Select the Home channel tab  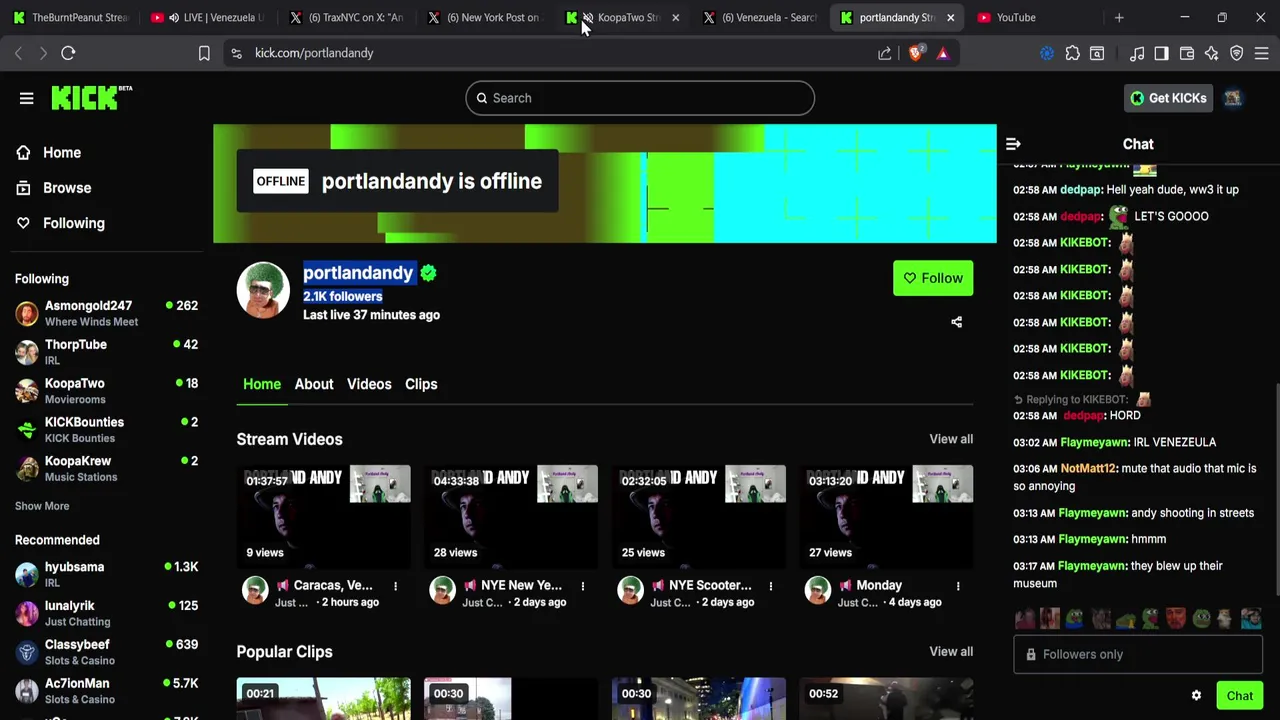point(262,384)
